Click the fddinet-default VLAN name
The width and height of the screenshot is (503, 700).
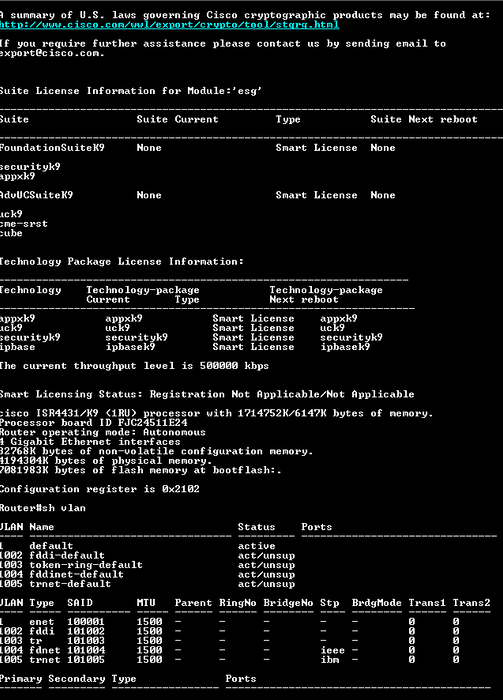(x=76, y=574)
